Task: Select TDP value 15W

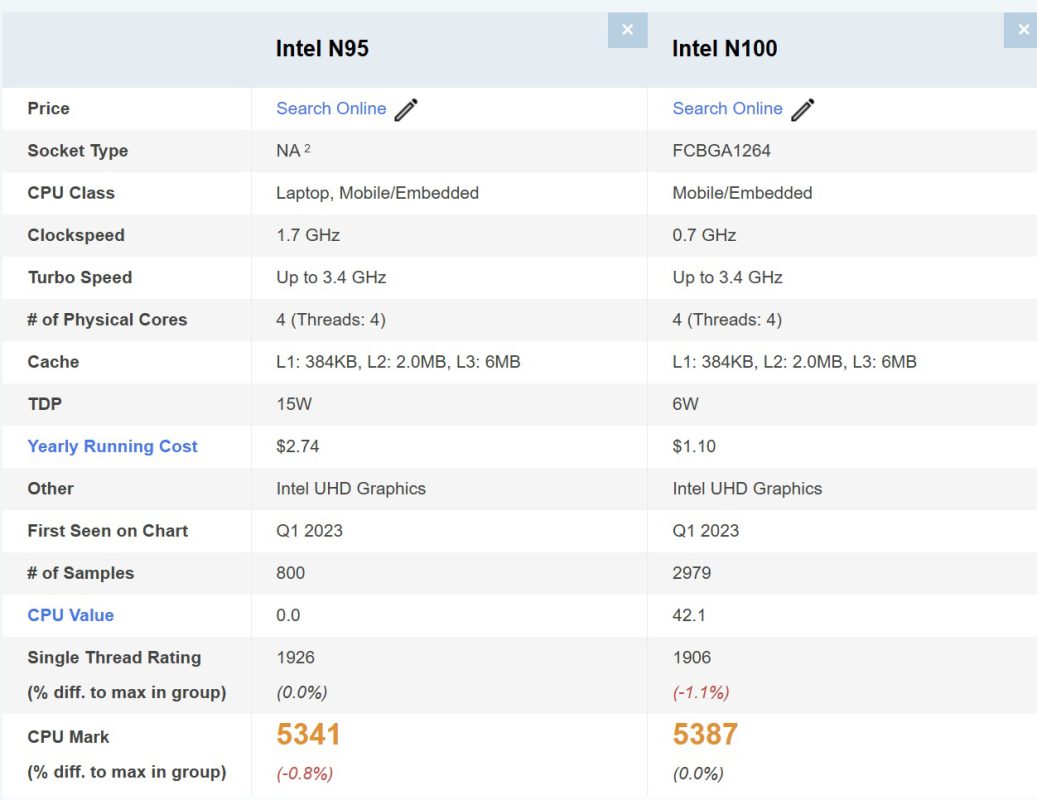Action: pyautogui.click(x=294, y=404)
